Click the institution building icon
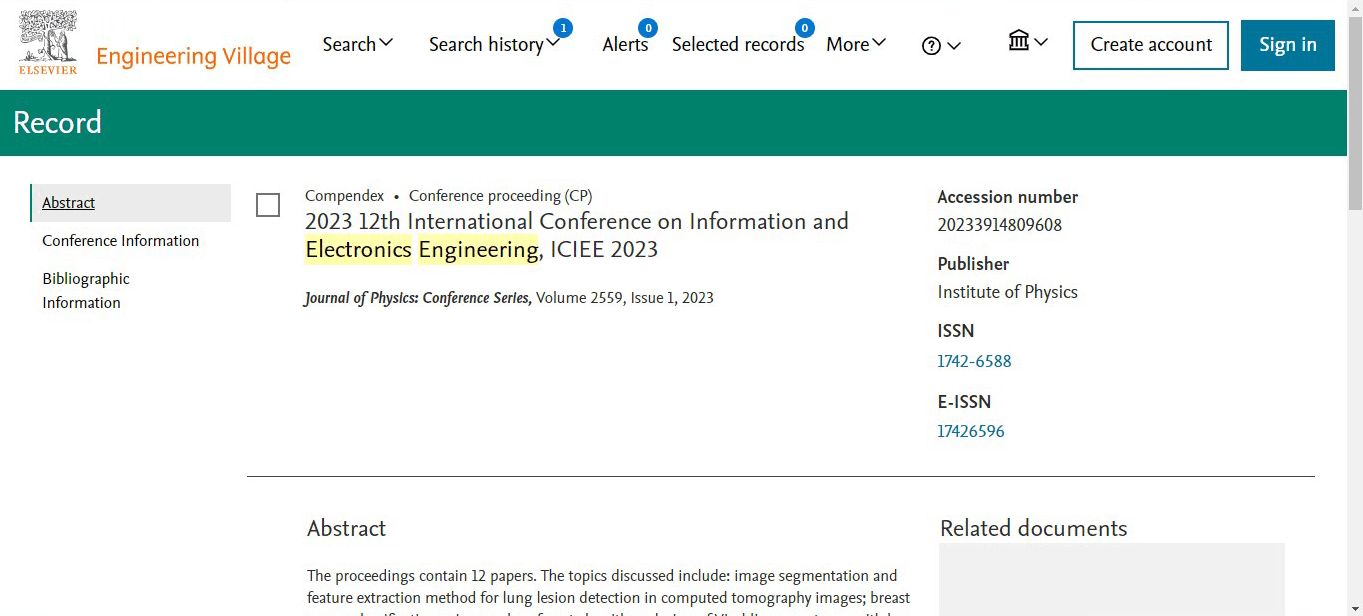Screen dimensions: 1363x616 pyautogui.click(x=1019, y=41)
